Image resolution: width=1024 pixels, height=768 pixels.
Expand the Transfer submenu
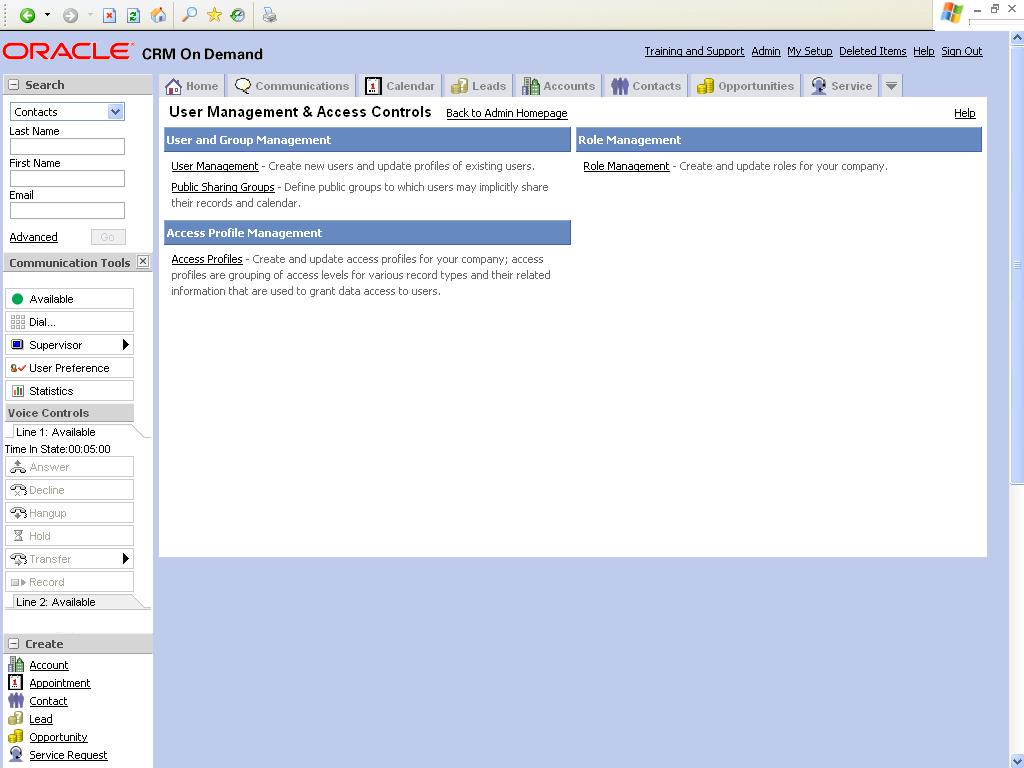[x=126, y=559]
